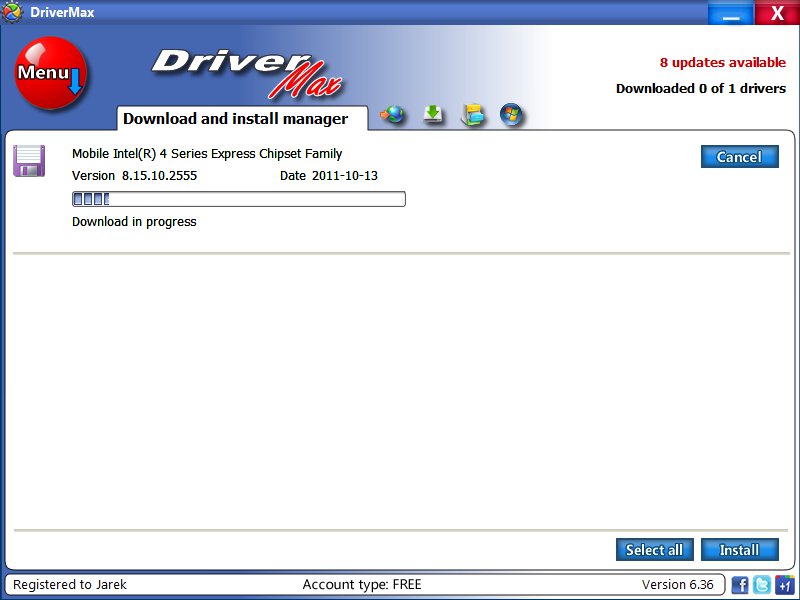
Task: Click Version 6.36 label
Action: click(x=678, y=584)
